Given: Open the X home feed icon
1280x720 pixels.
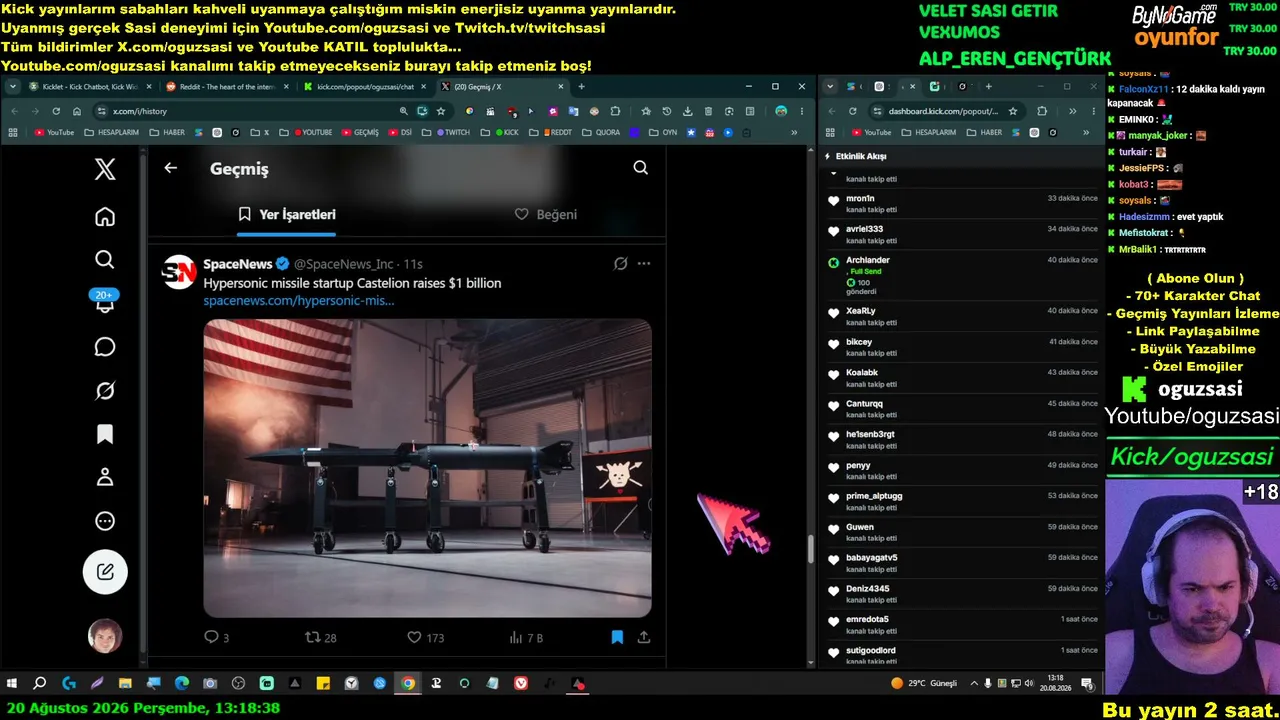Looking at the screenshot, I should pyautogui.click(x=105, y=217).
